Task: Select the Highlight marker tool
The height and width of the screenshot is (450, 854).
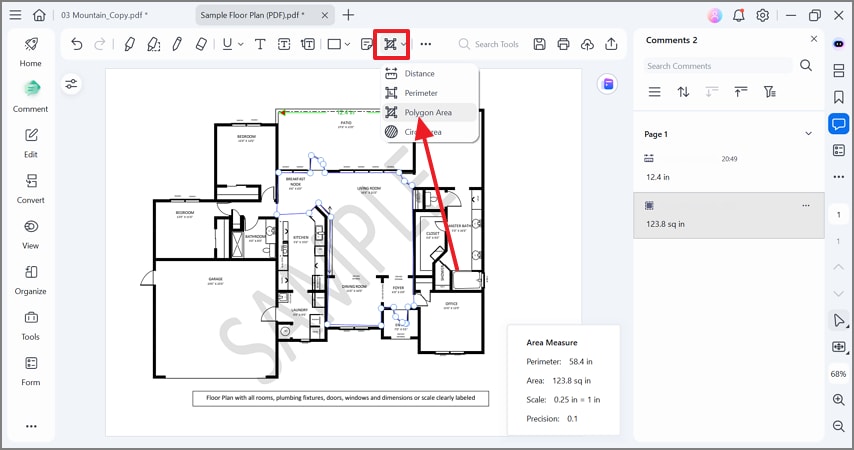Action: (x=129, y=44)
